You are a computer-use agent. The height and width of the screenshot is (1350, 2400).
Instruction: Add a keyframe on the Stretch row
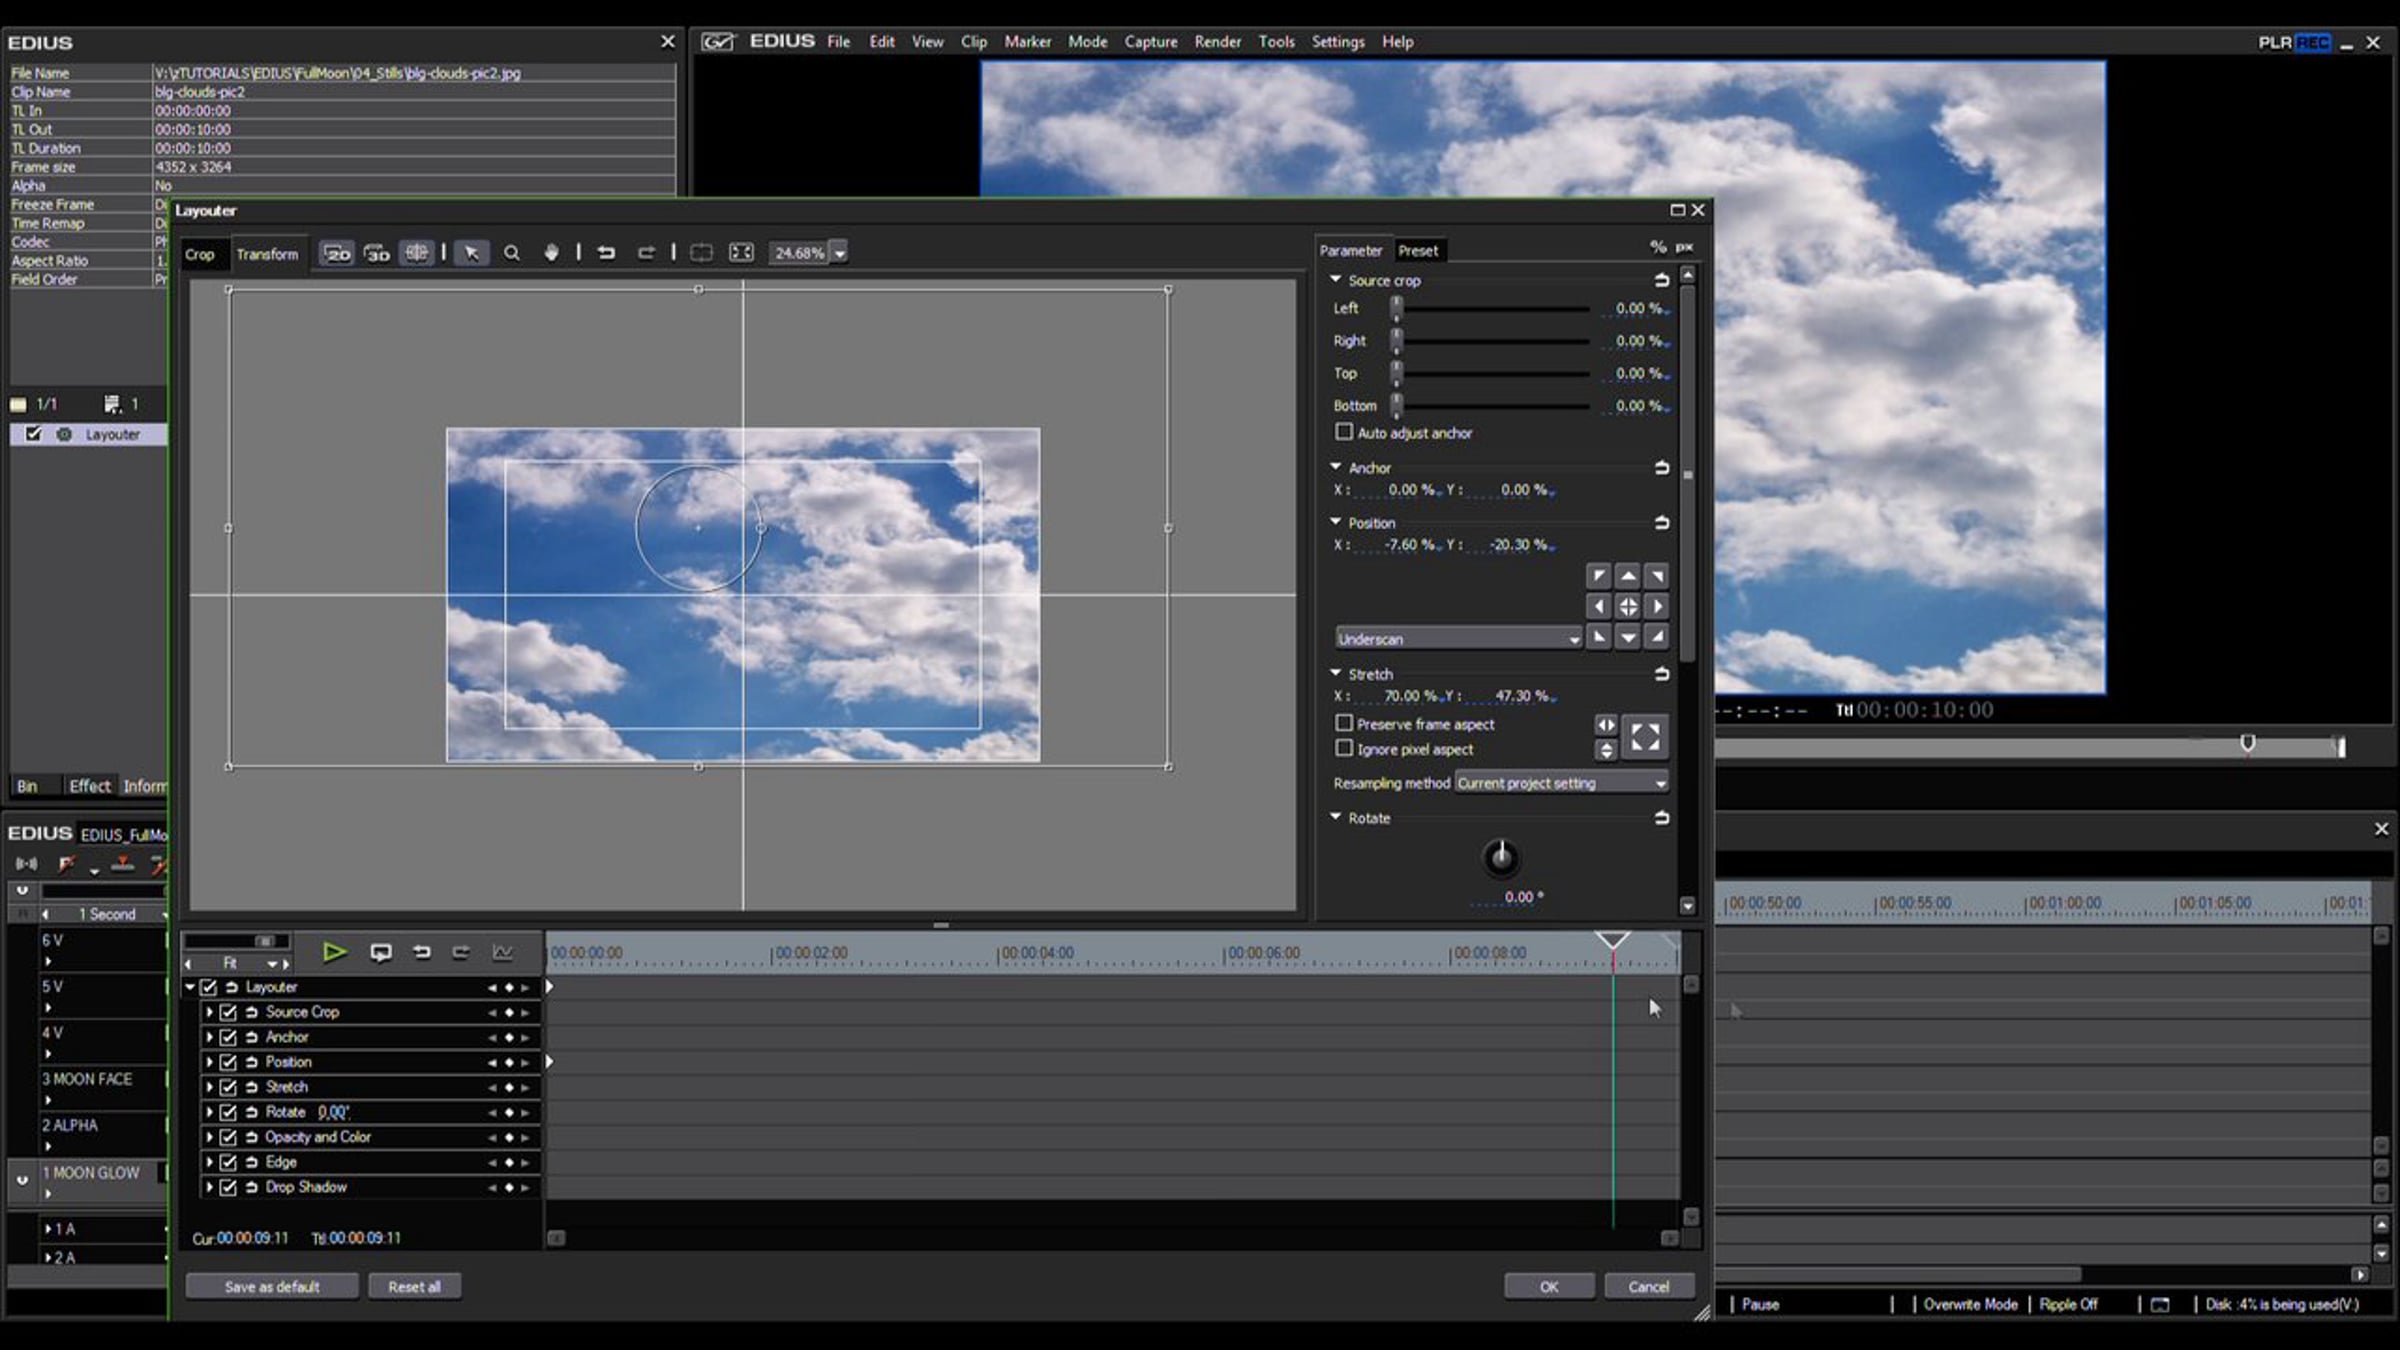[x=509, y=1088]
